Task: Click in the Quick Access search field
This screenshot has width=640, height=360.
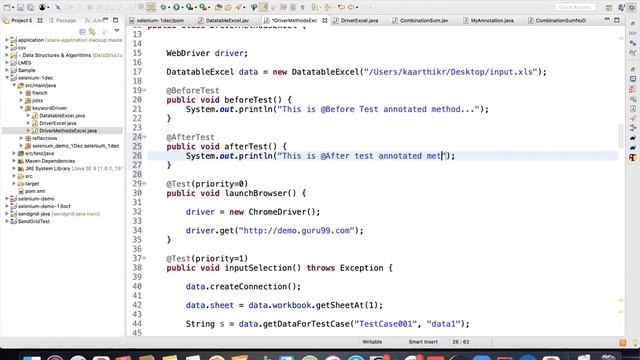Action: 575,7
